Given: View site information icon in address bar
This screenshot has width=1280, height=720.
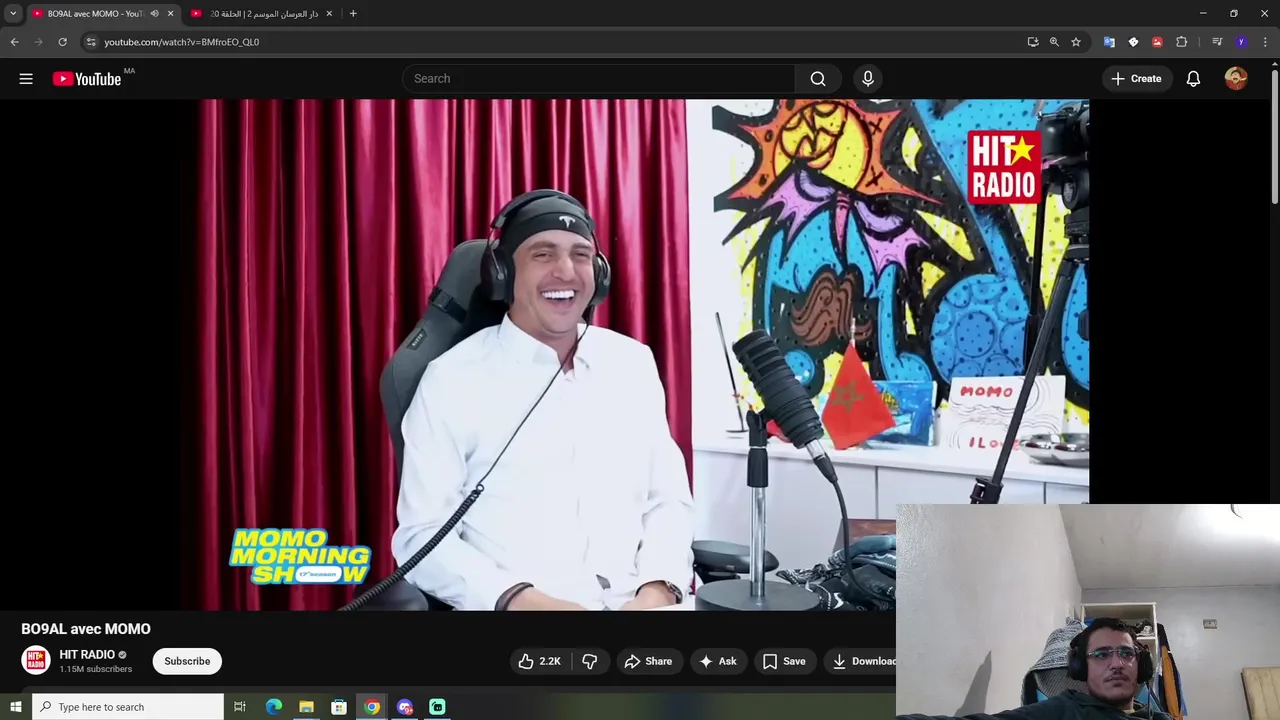Looking at the screenshot, I should click(x=91, y=42).
